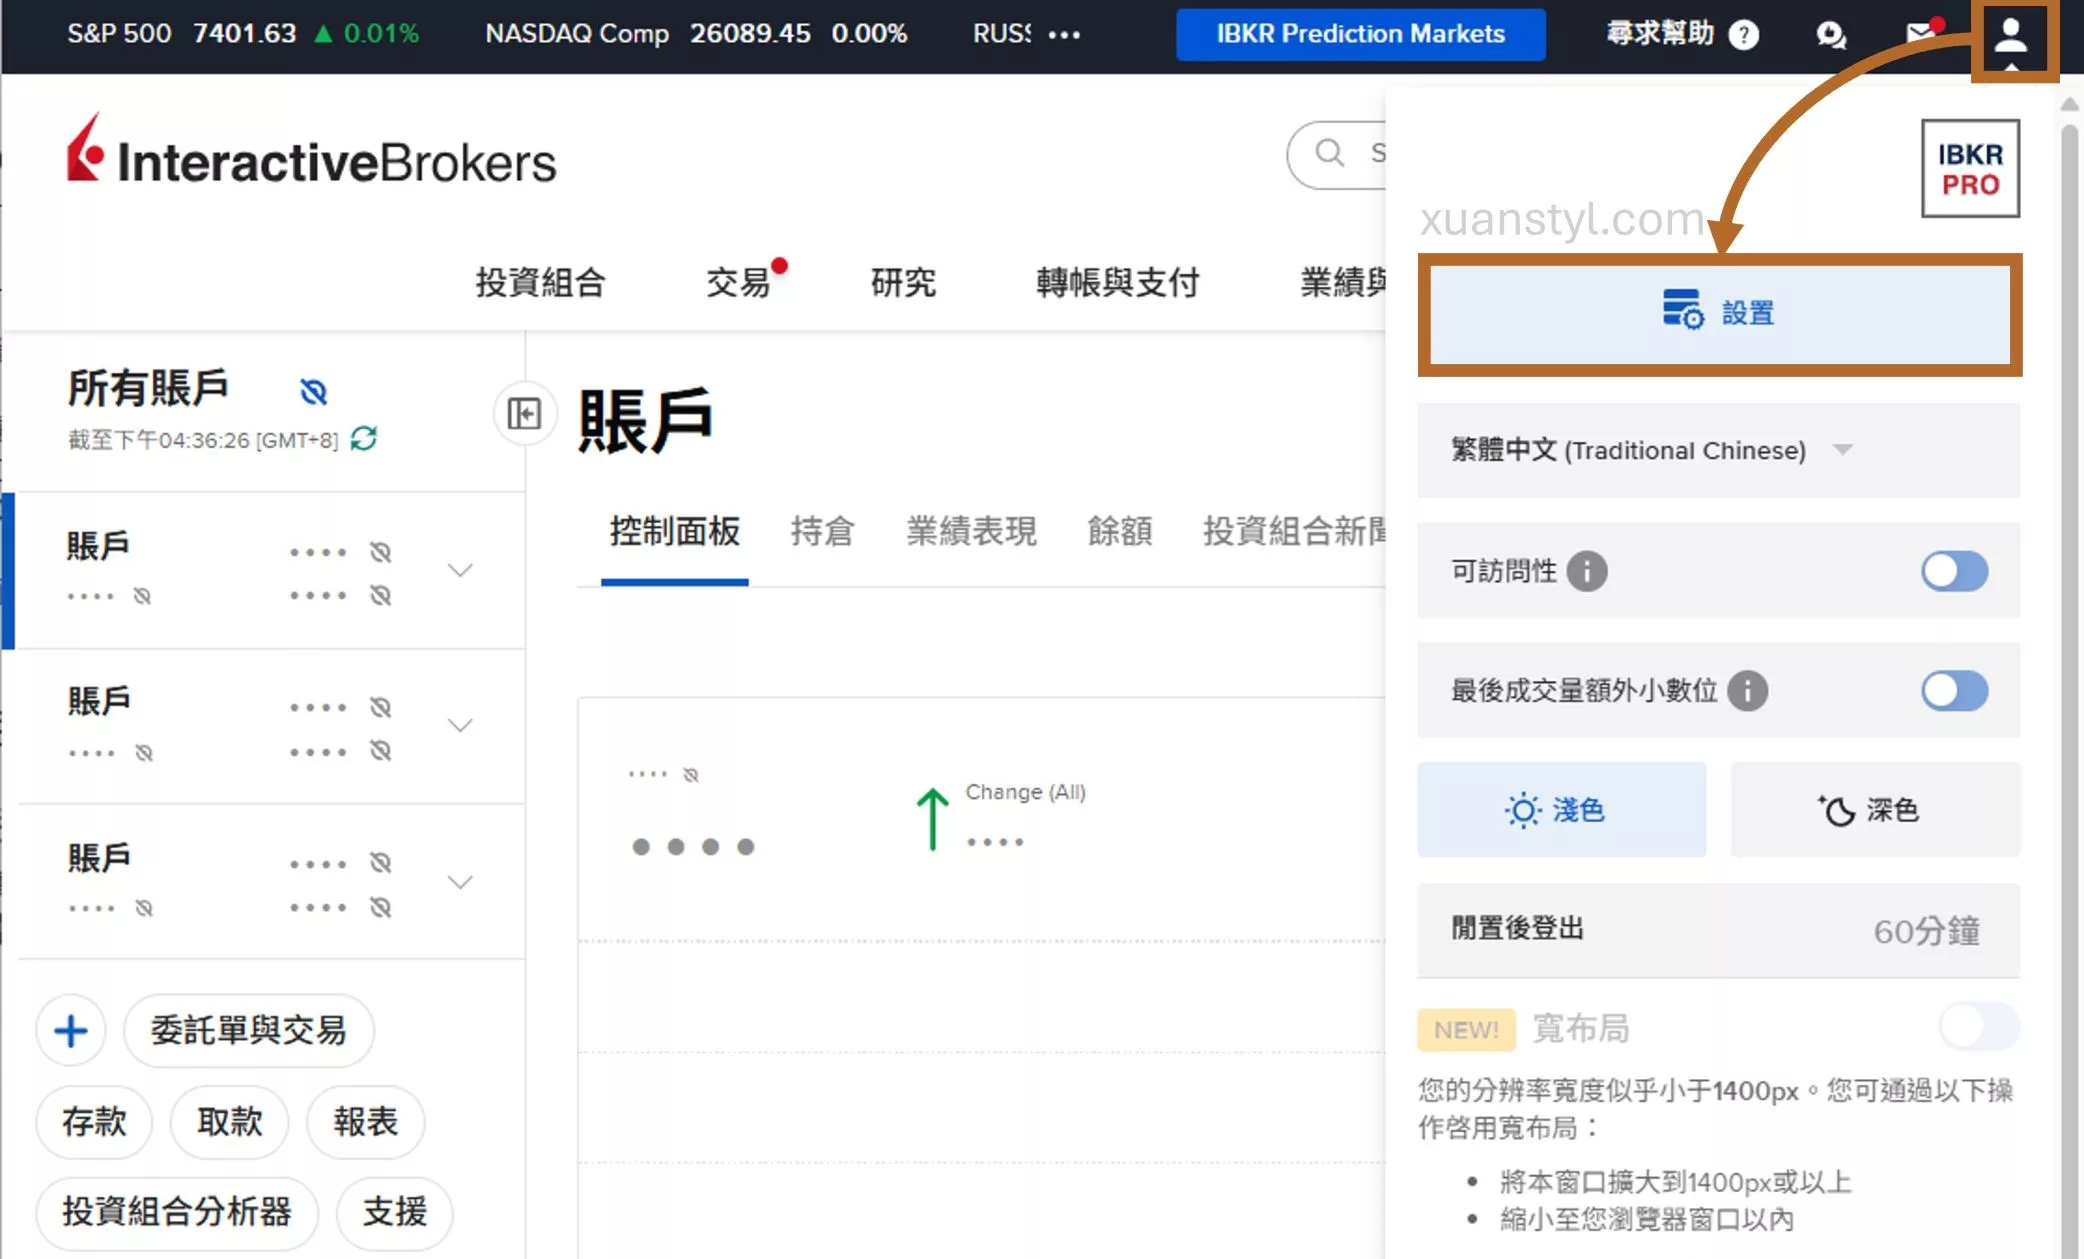Click top hidden-value icon in second 賬戶 row
The image size is (2084, 1259).
pyautogui.click(x=380, y=707)
